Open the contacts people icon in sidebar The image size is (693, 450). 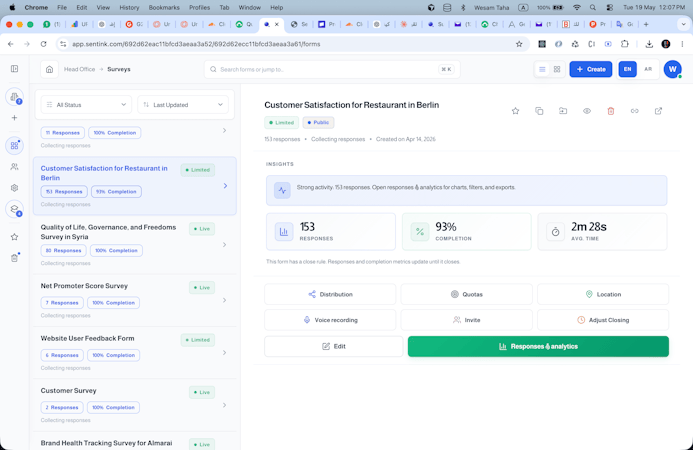(x=15, y=167)
